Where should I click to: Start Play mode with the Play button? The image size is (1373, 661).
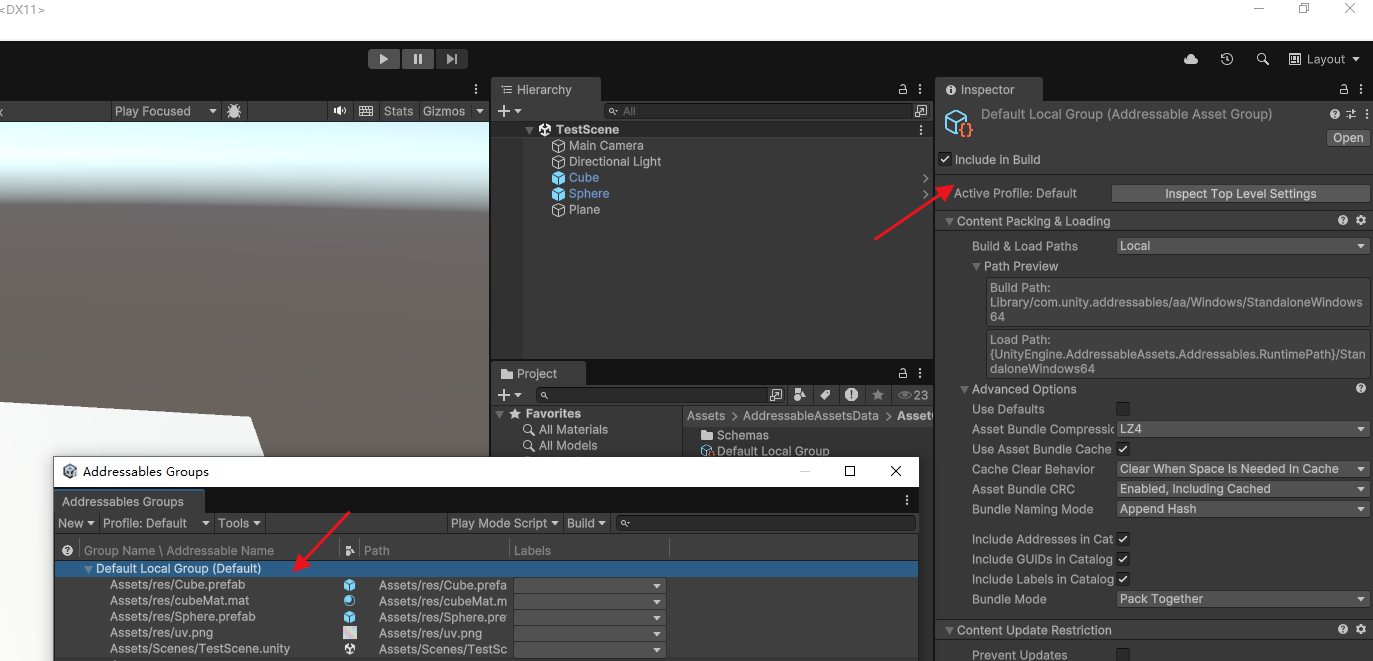(x=384, y=59)
